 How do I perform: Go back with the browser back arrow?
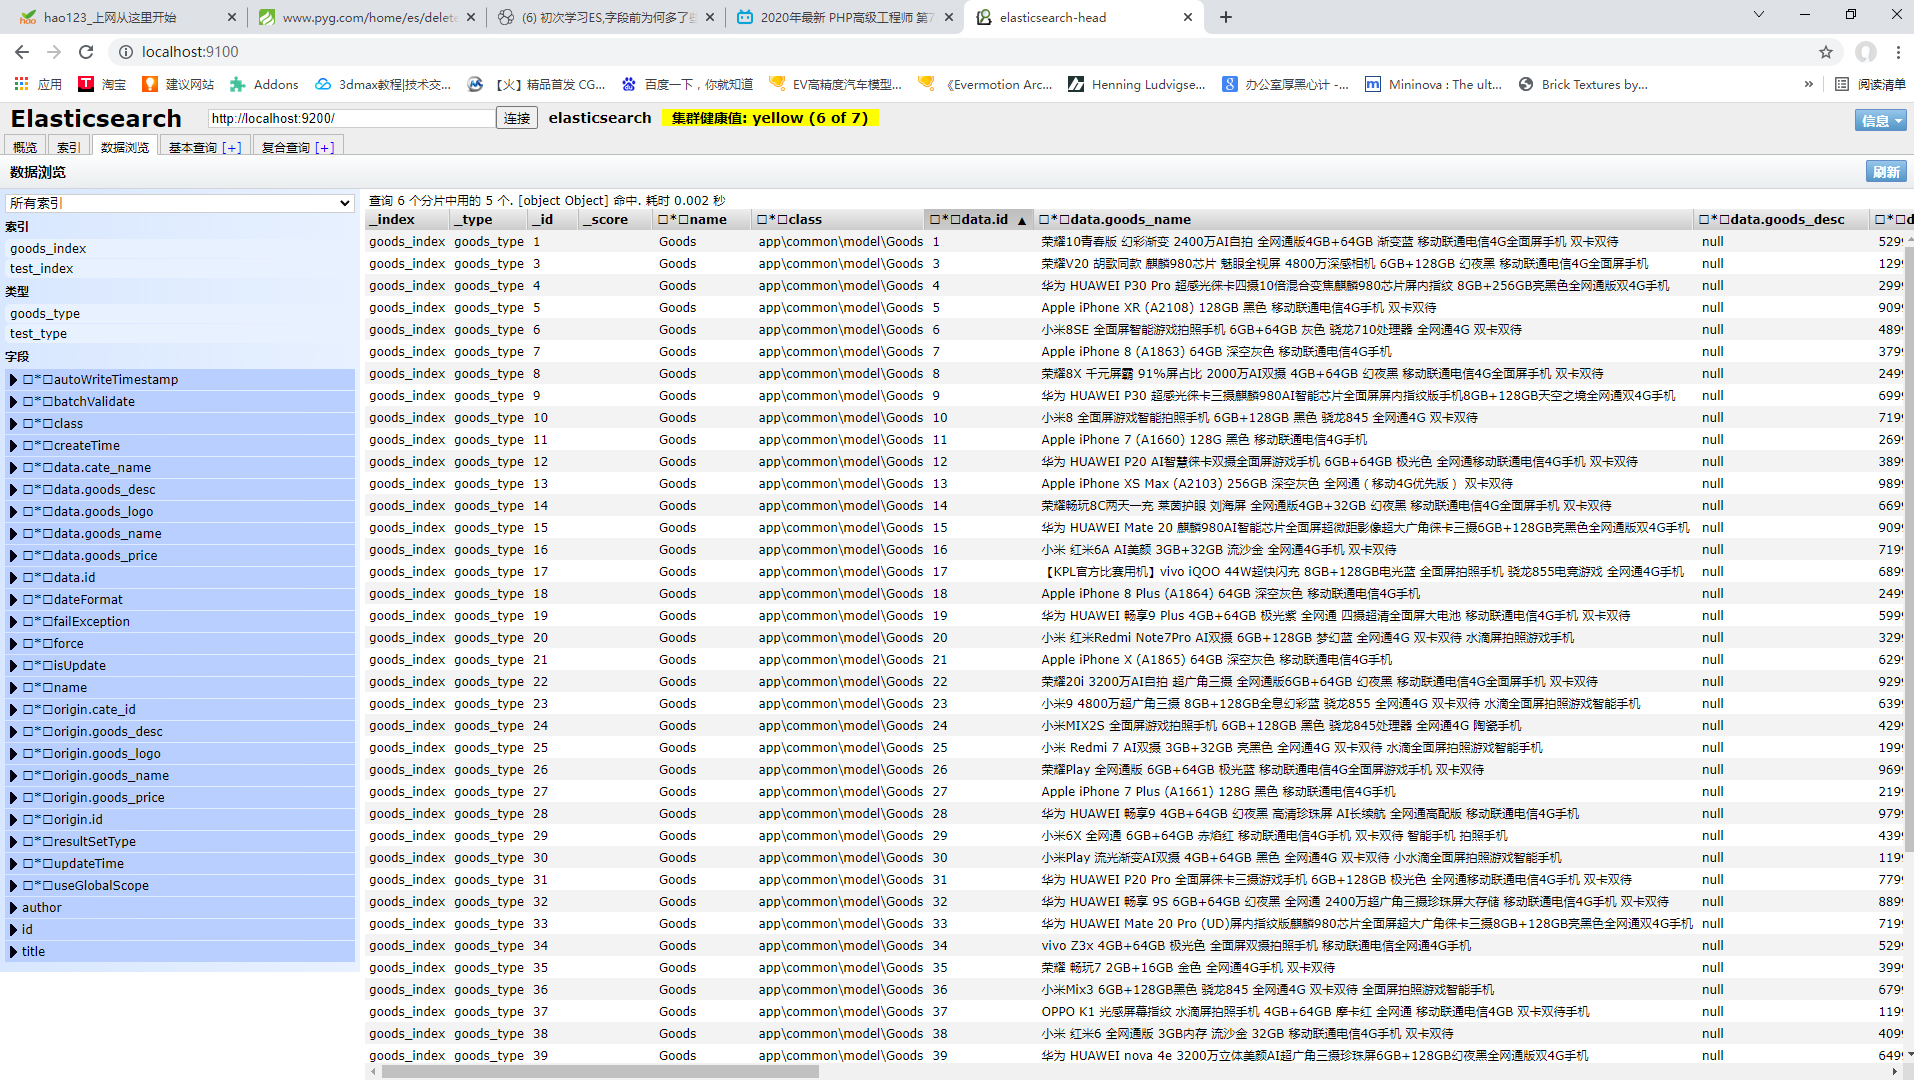coord(22,52)
